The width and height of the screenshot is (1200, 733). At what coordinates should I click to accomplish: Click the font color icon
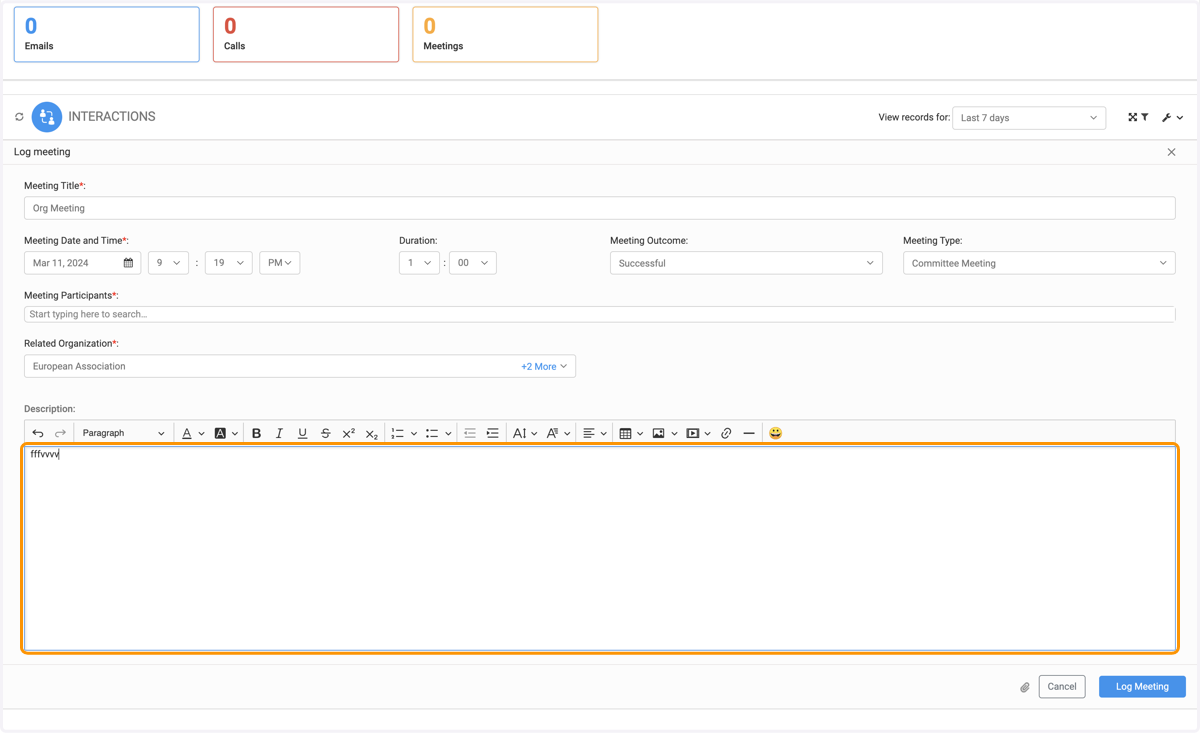[187, 433]
